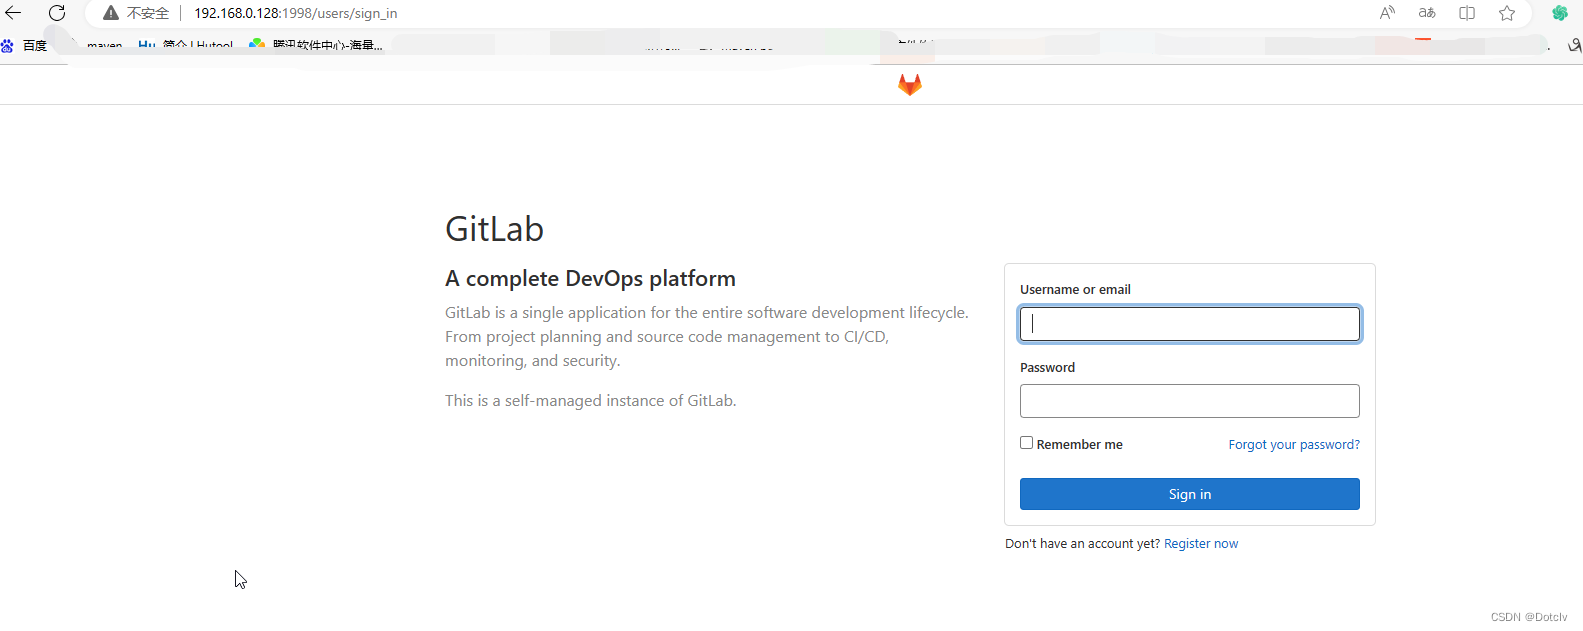Click the not-secure warning triangle icon

click(111, 13)
